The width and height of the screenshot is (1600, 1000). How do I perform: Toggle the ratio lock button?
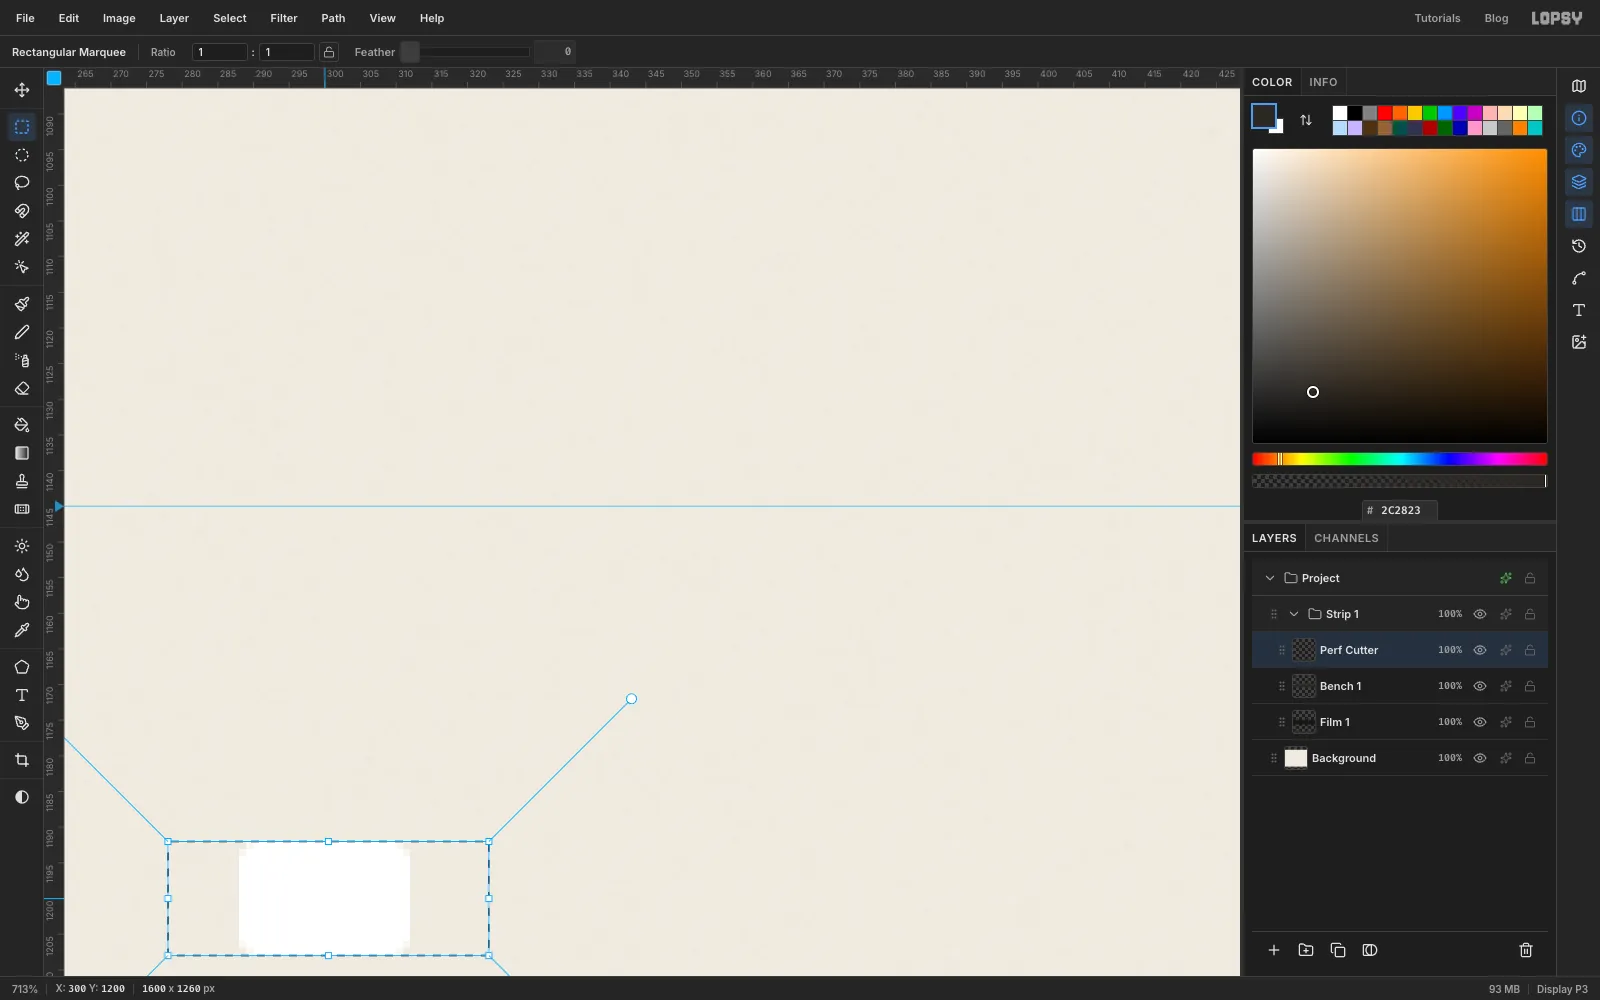click(x=329, y=52)
